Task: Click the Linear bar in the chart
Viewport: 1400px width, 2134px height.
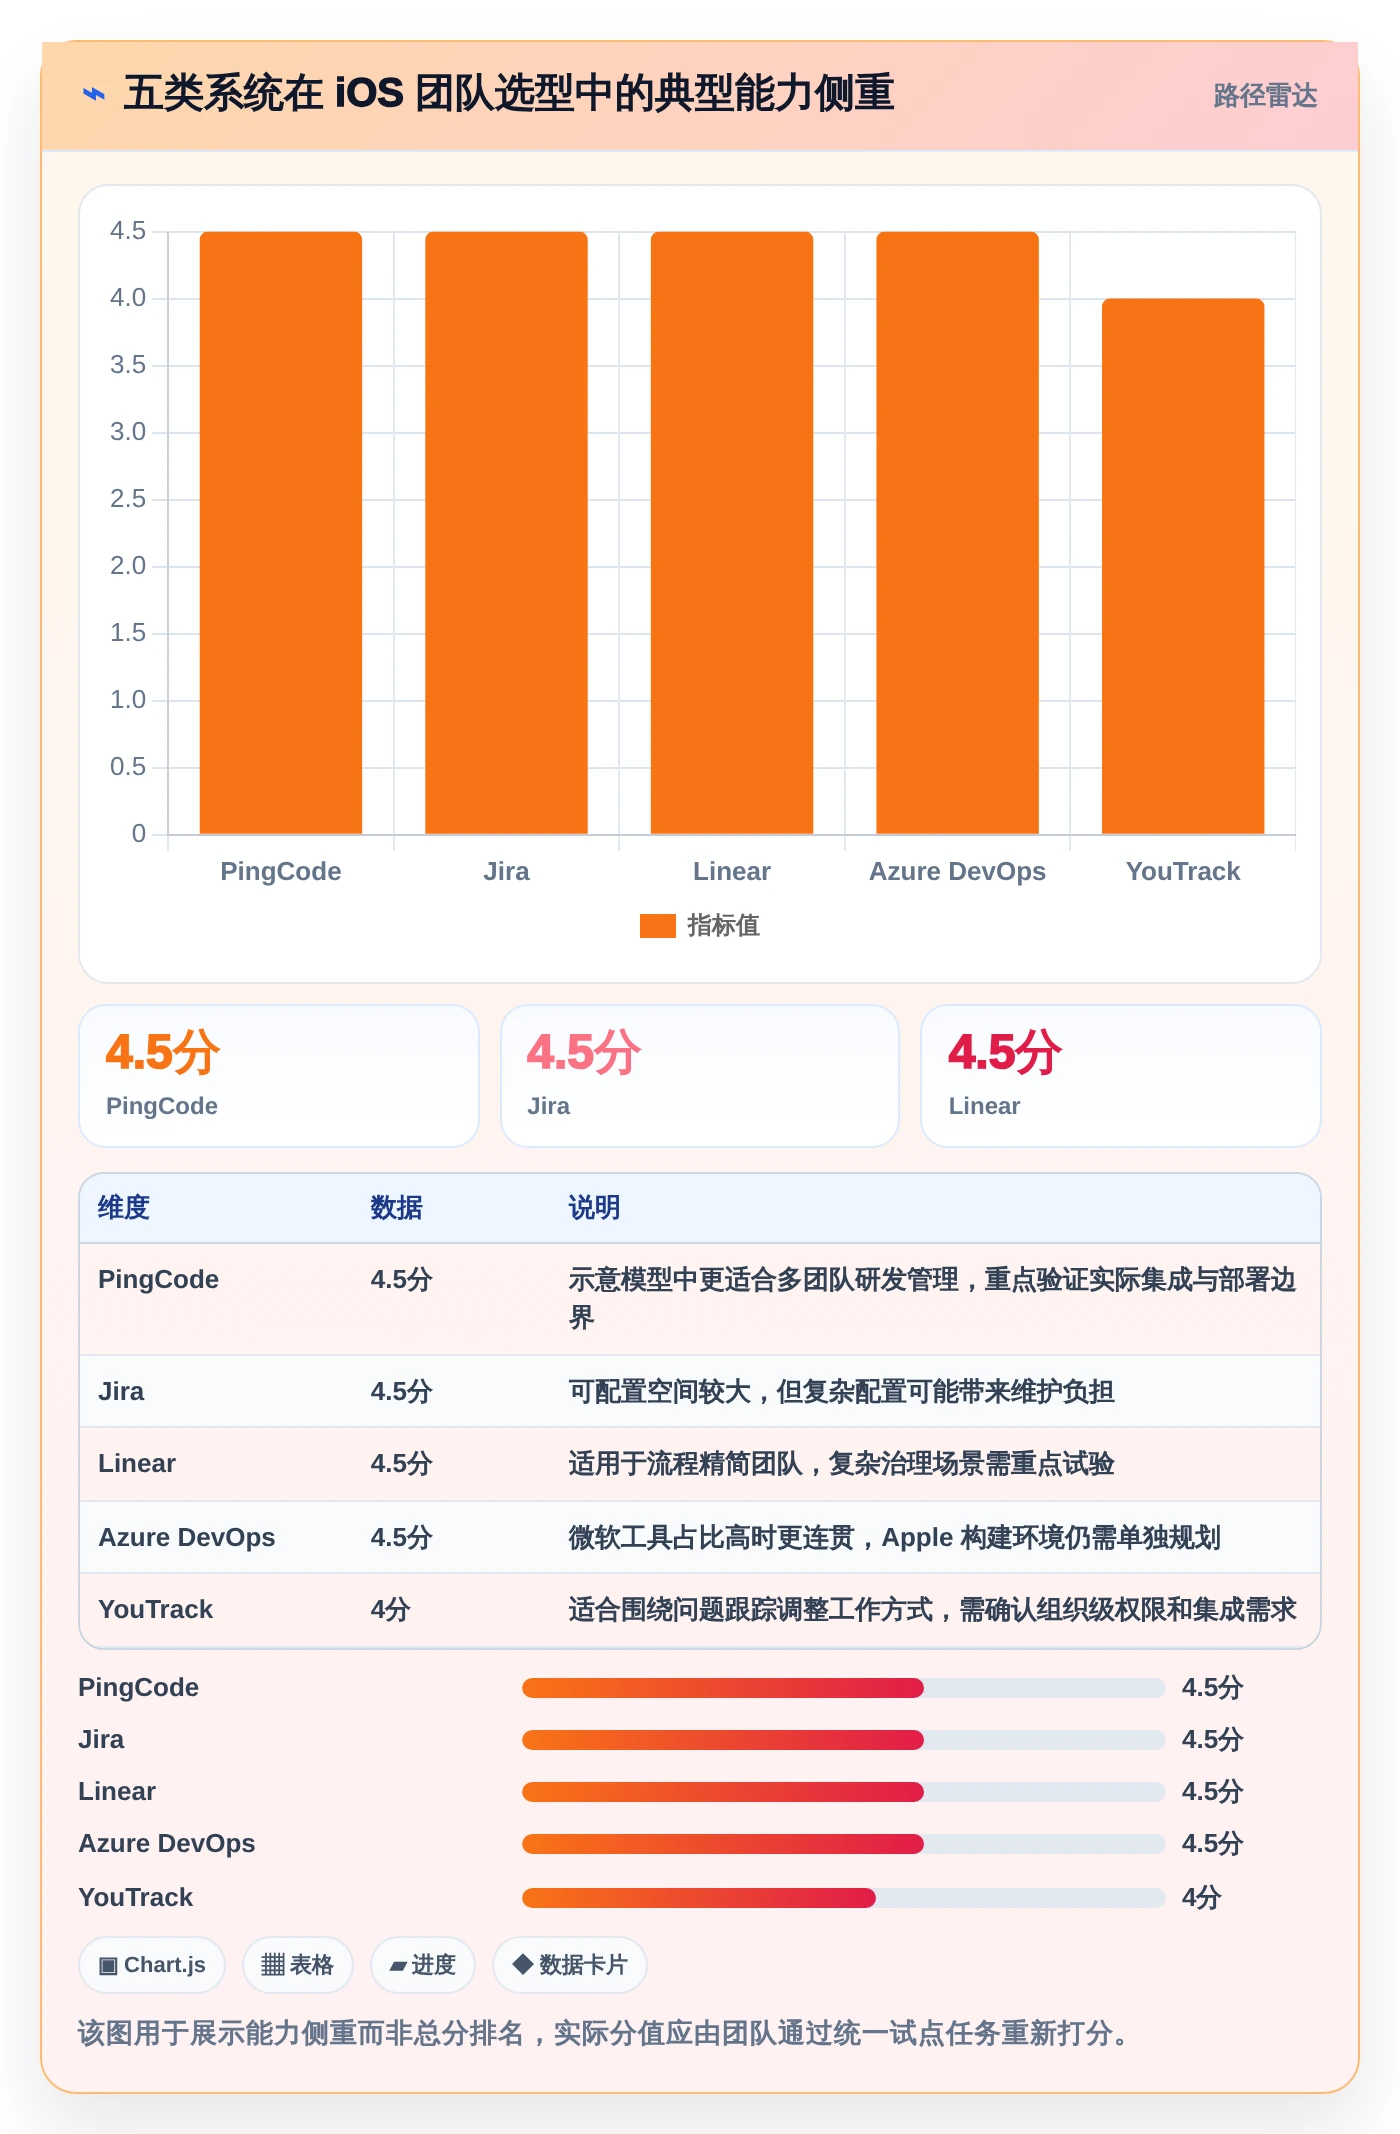Action: [732, 533]
